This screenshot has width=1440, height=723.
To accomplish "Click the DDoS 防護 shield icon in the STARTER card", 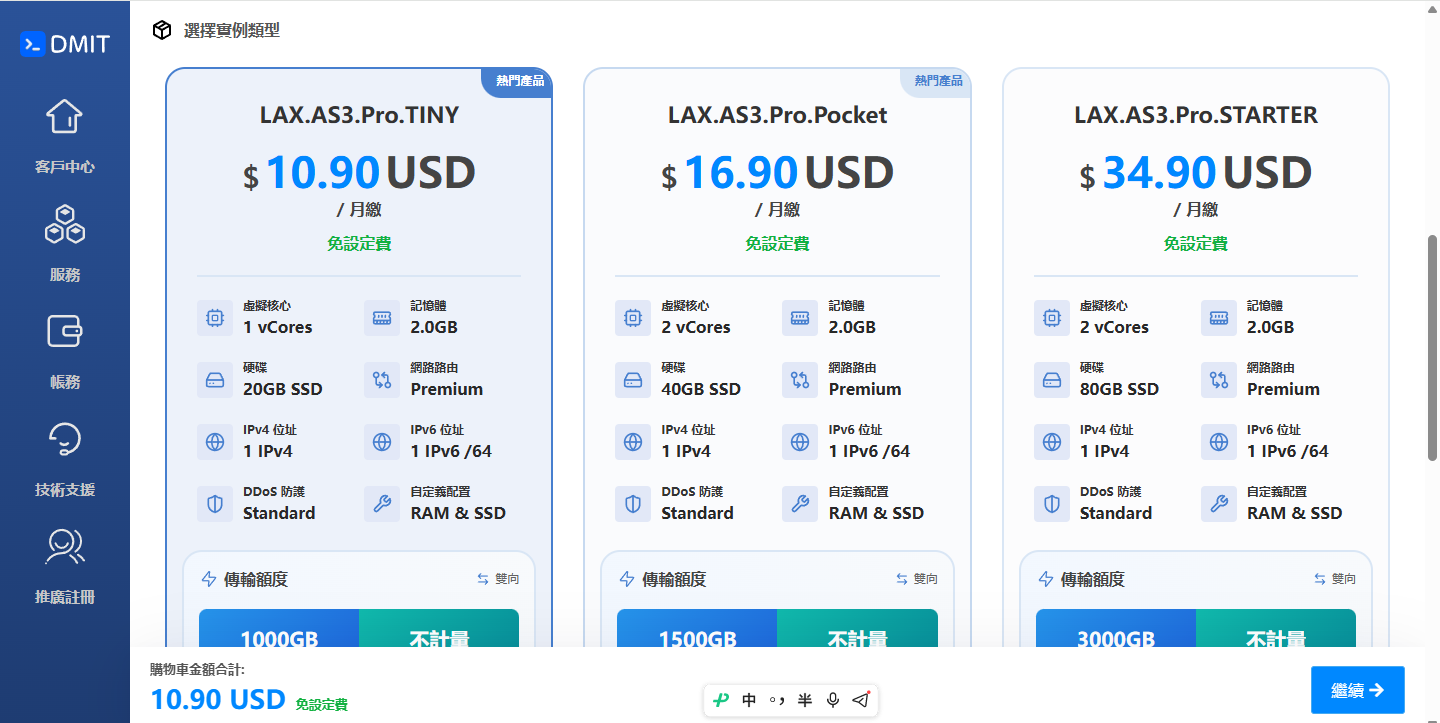I will 1051,504.
